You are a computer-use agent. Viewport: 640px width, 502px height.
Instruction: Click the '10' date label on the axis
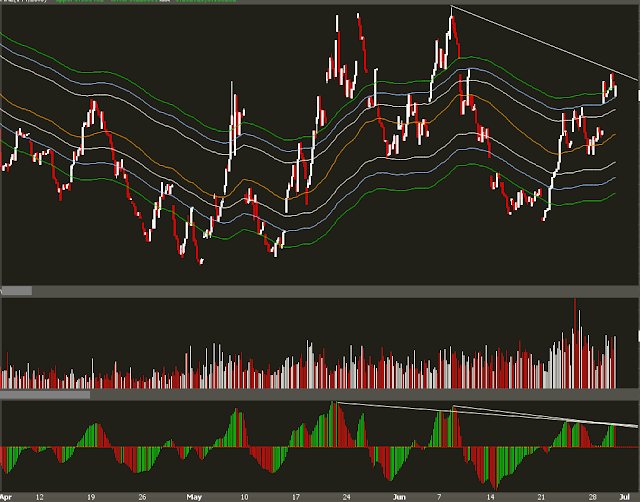click(x=244, y=497)
